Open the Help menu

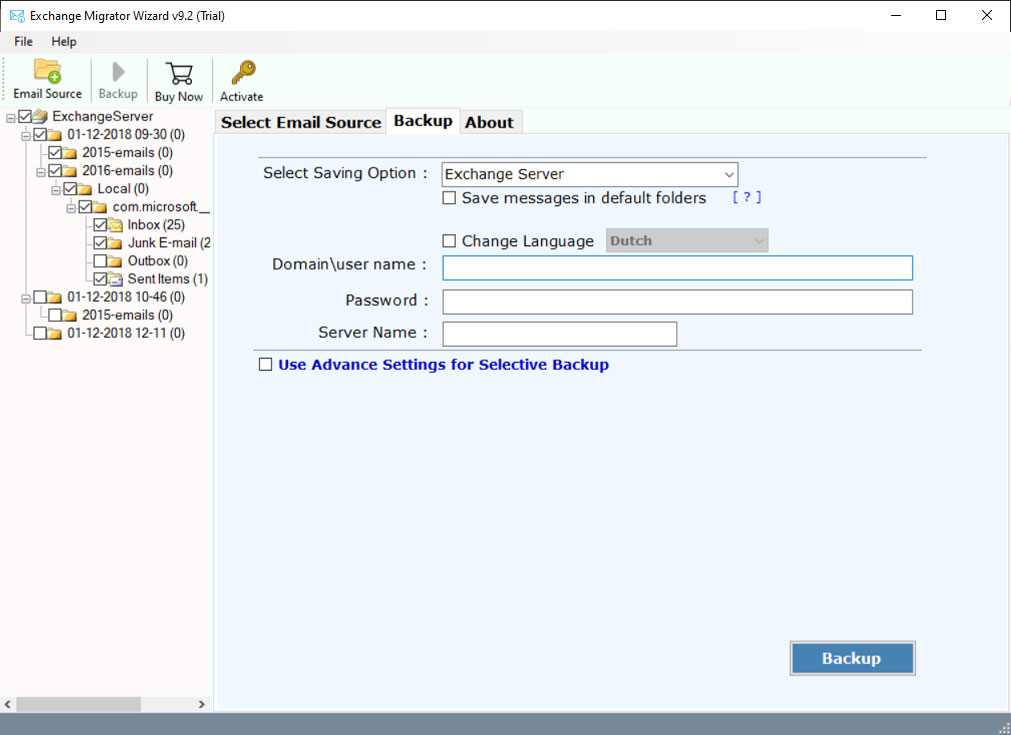pos(64,41)
